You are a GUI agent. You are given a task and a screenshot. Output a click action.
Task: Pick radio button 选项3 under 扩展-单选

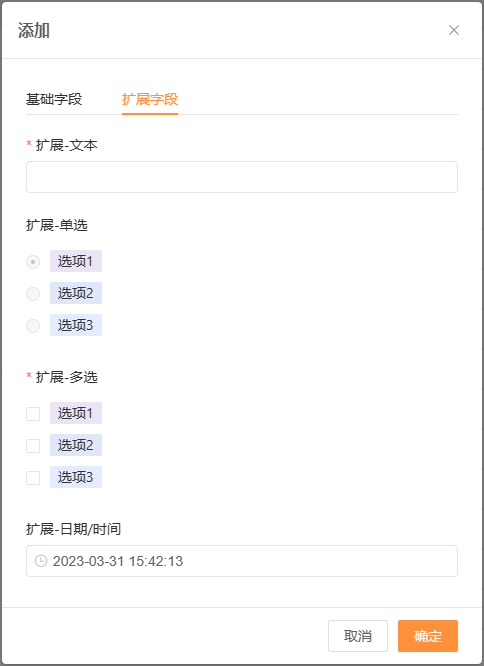click(33, 326)
